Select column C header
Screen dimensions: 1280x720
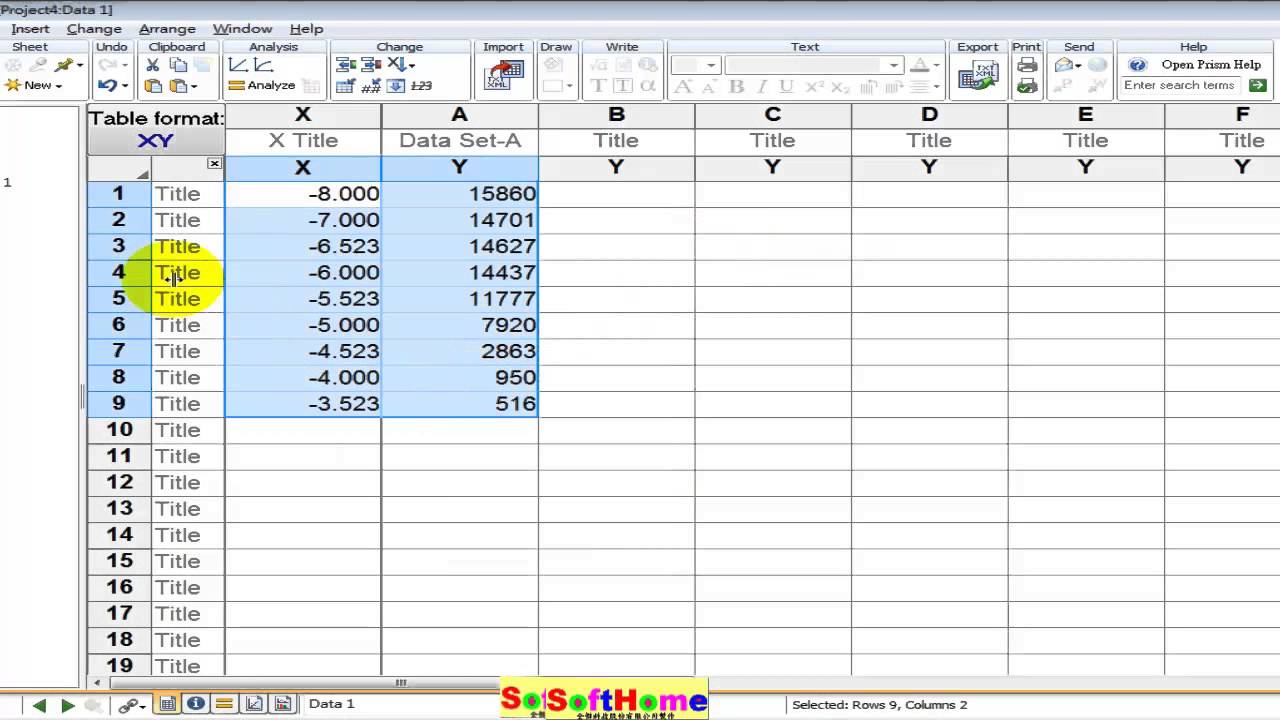coord(773,115)
